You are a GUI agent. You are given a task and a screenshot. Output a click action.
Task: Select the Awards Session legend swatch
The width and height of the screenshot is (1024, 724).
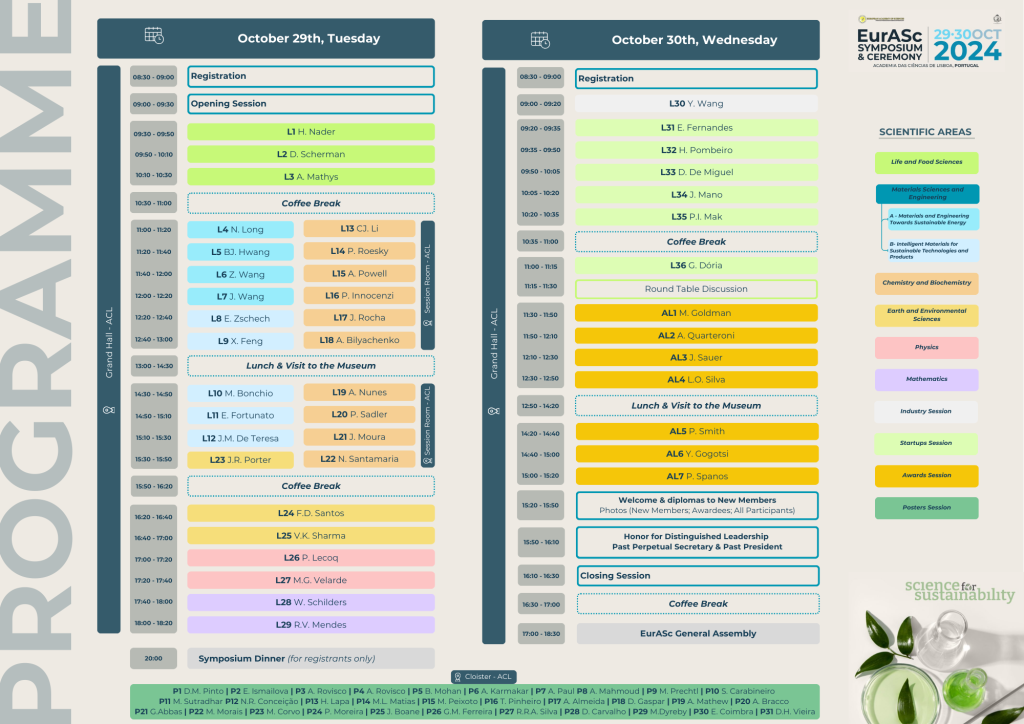point(926,475)
